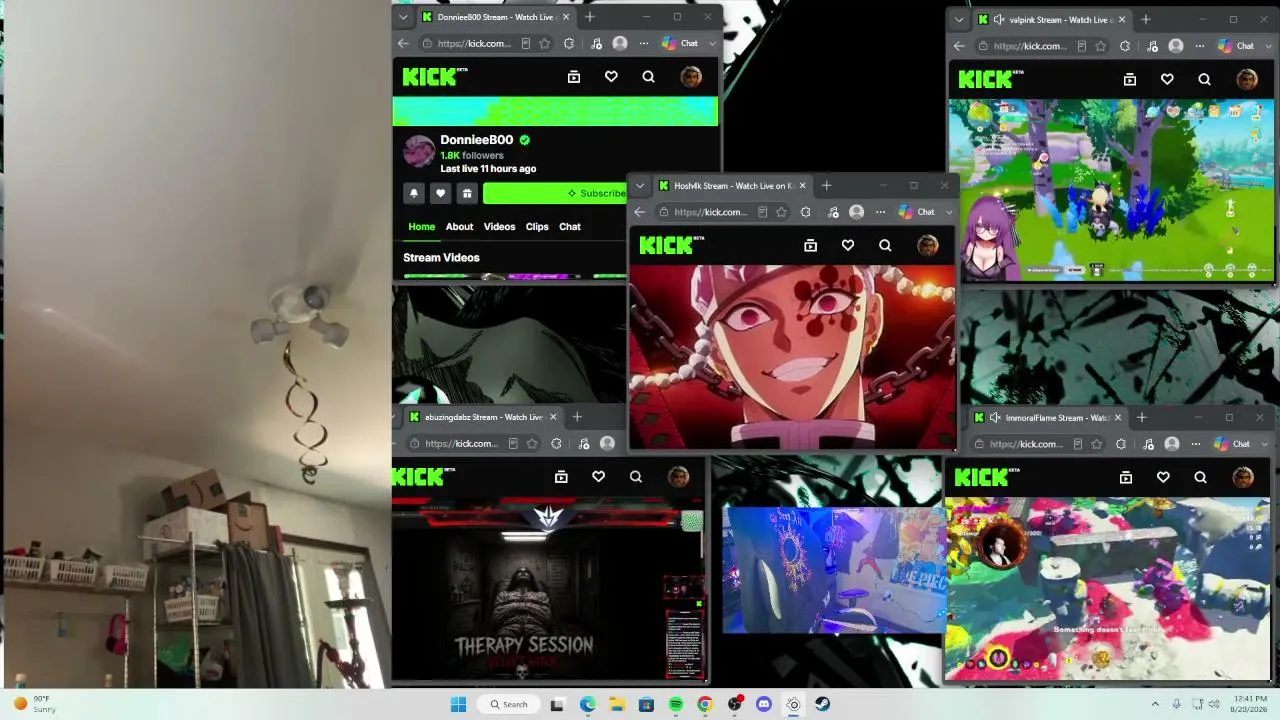Expand tab search chevron in Hosh4k window
1280x720 pixels.
point(640,186)
